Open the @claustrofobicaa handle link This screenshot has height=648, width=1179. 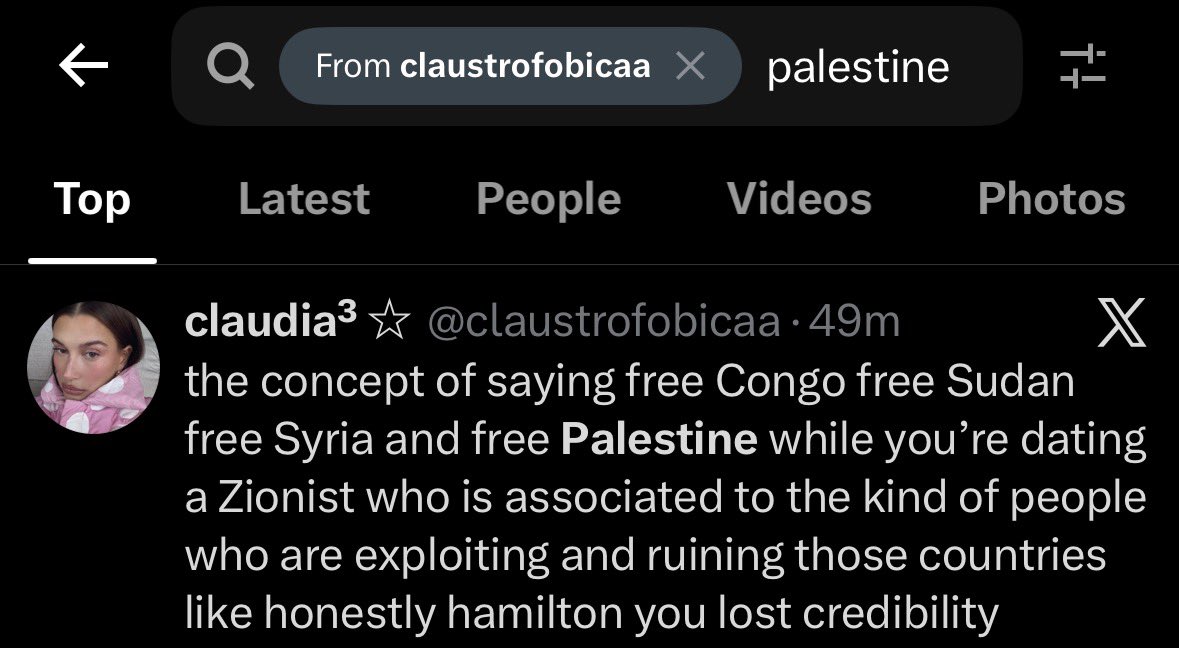coord(604,322)
